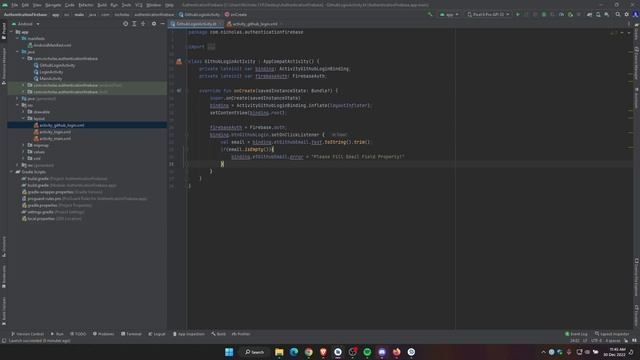Image resolution: width=640 pixels, height=360 pixels.
Task: Click Expand All in Project panel toolbar
Action: click(134, 24)
